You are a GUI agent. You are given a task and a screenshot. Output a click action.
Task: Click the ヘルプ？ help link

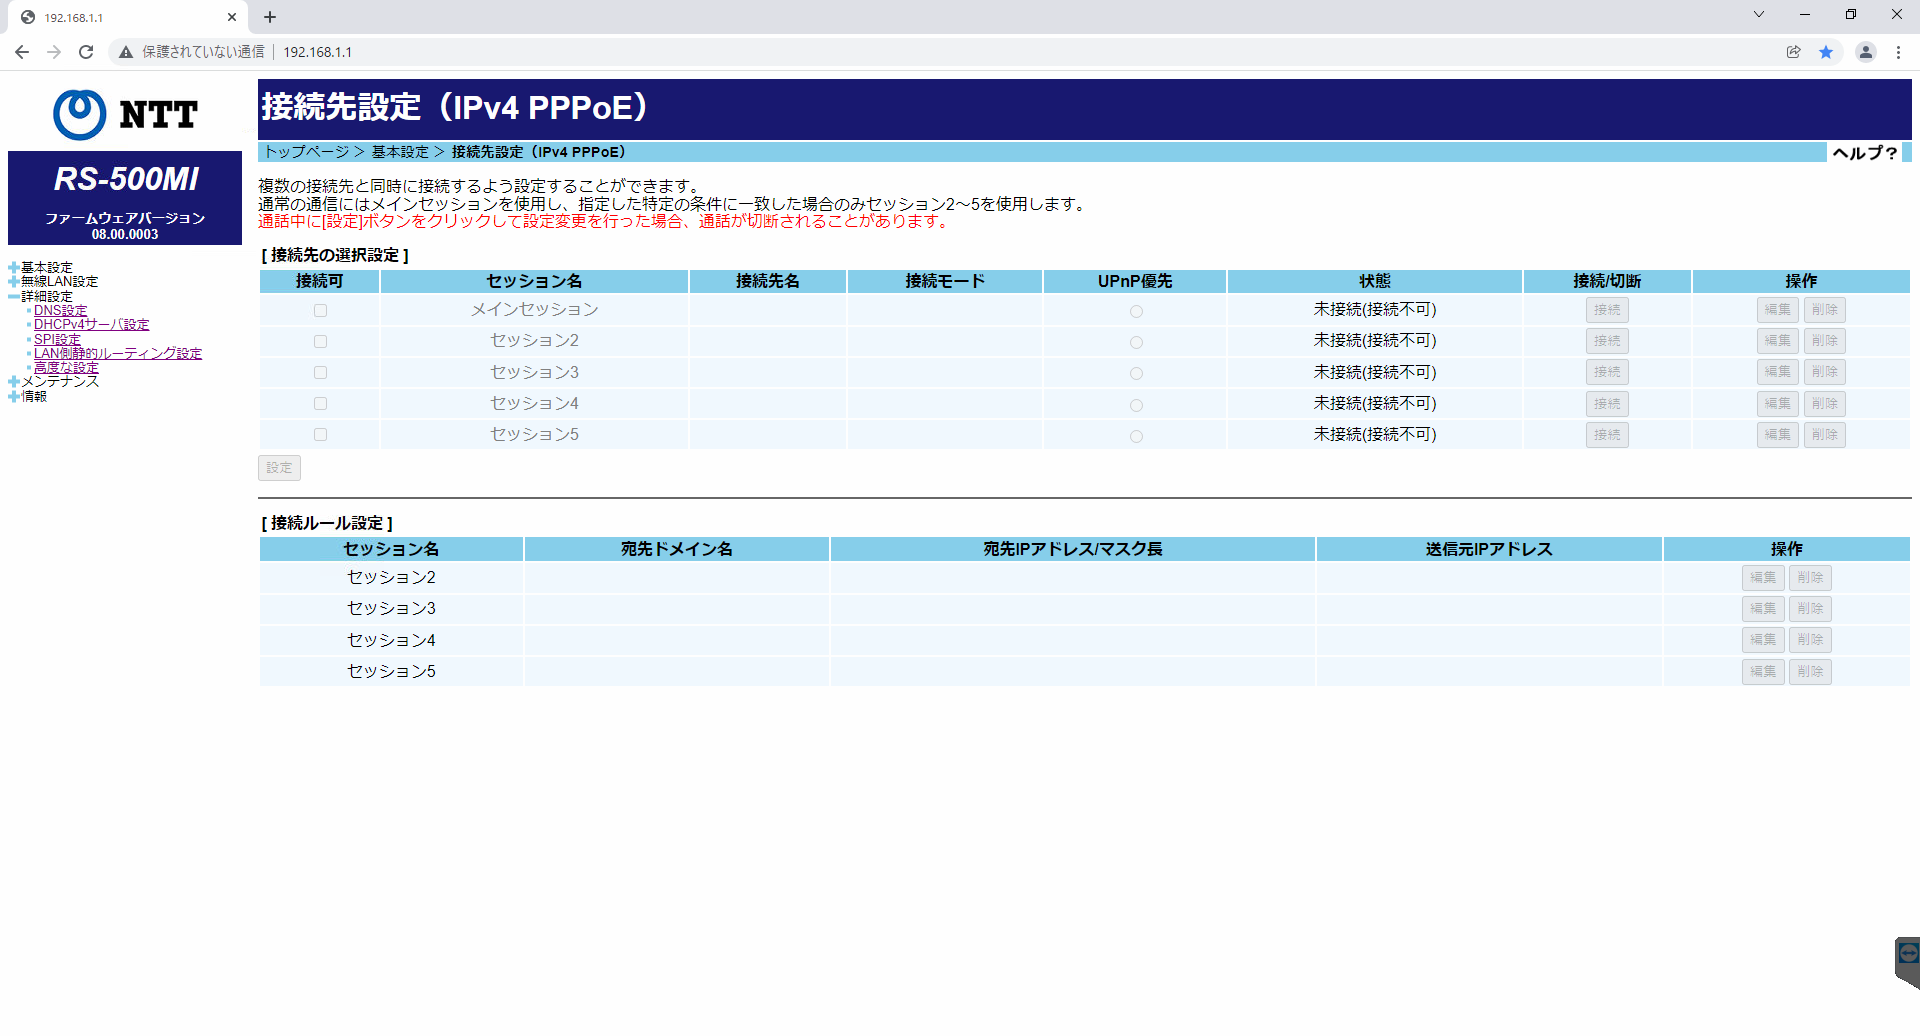(x=1864, y=153)
